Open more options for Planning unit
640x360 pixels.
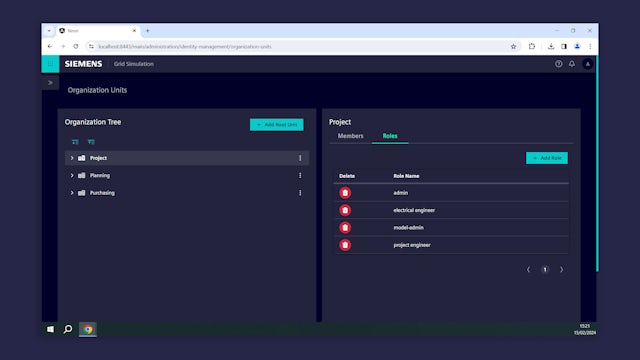300,176
